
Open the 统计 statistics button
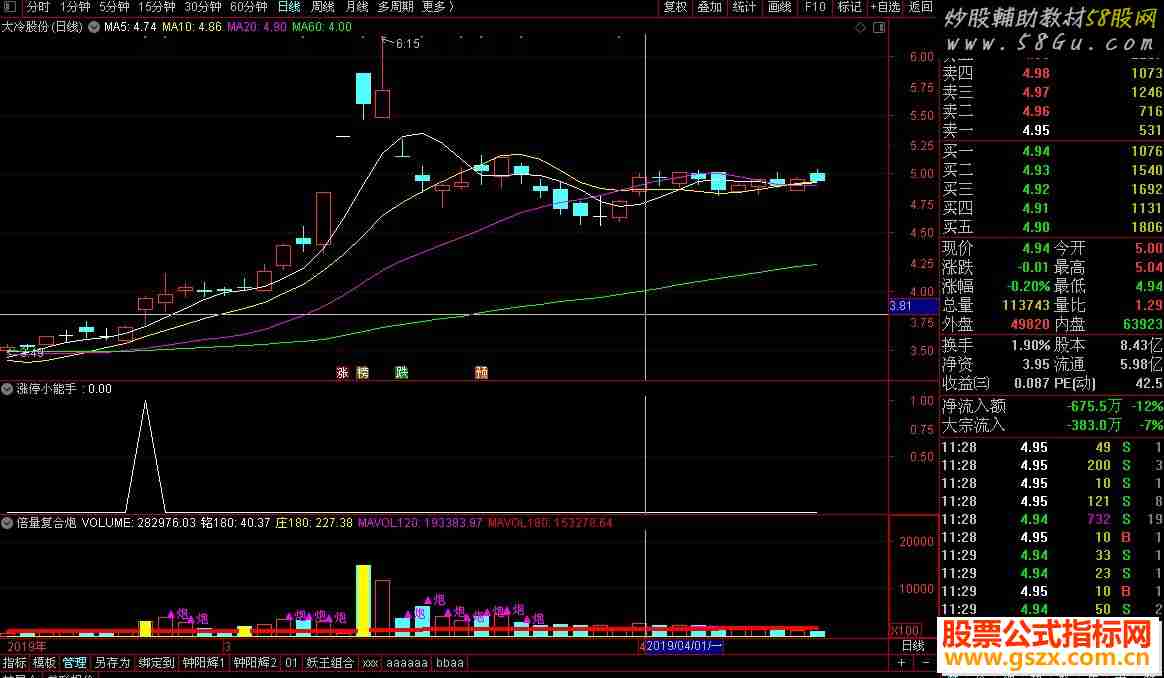point(744,7)
